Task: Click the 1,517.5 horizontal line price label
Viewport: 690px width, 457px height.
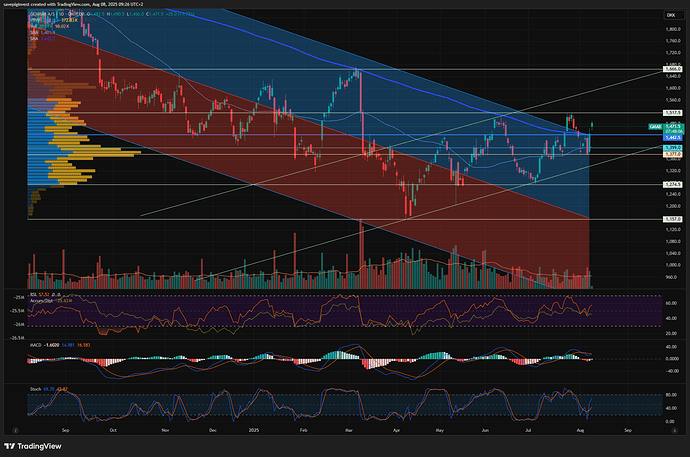Action: point(672,112)
